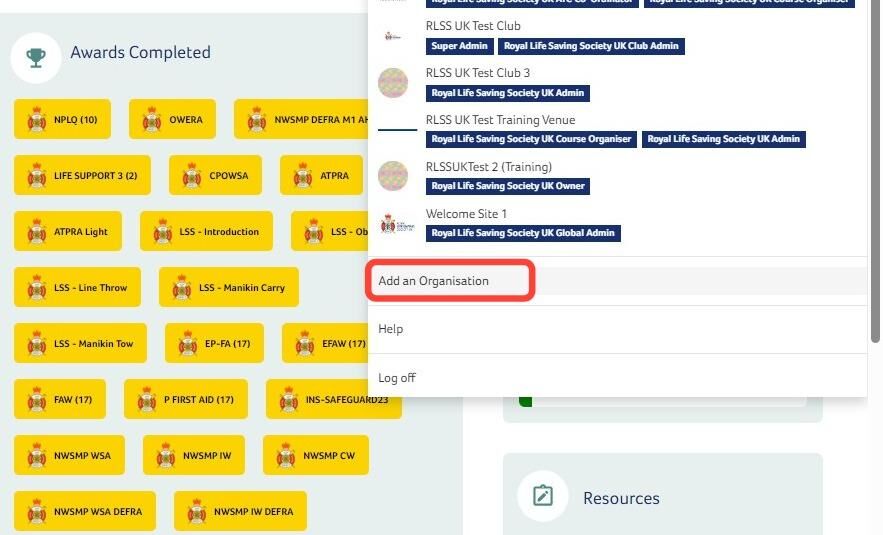Image resolution: width=883 pixels, height=535 pixels.
Task: Click Course Organiser tag under Test Training Venue
Action: point(532,139)
